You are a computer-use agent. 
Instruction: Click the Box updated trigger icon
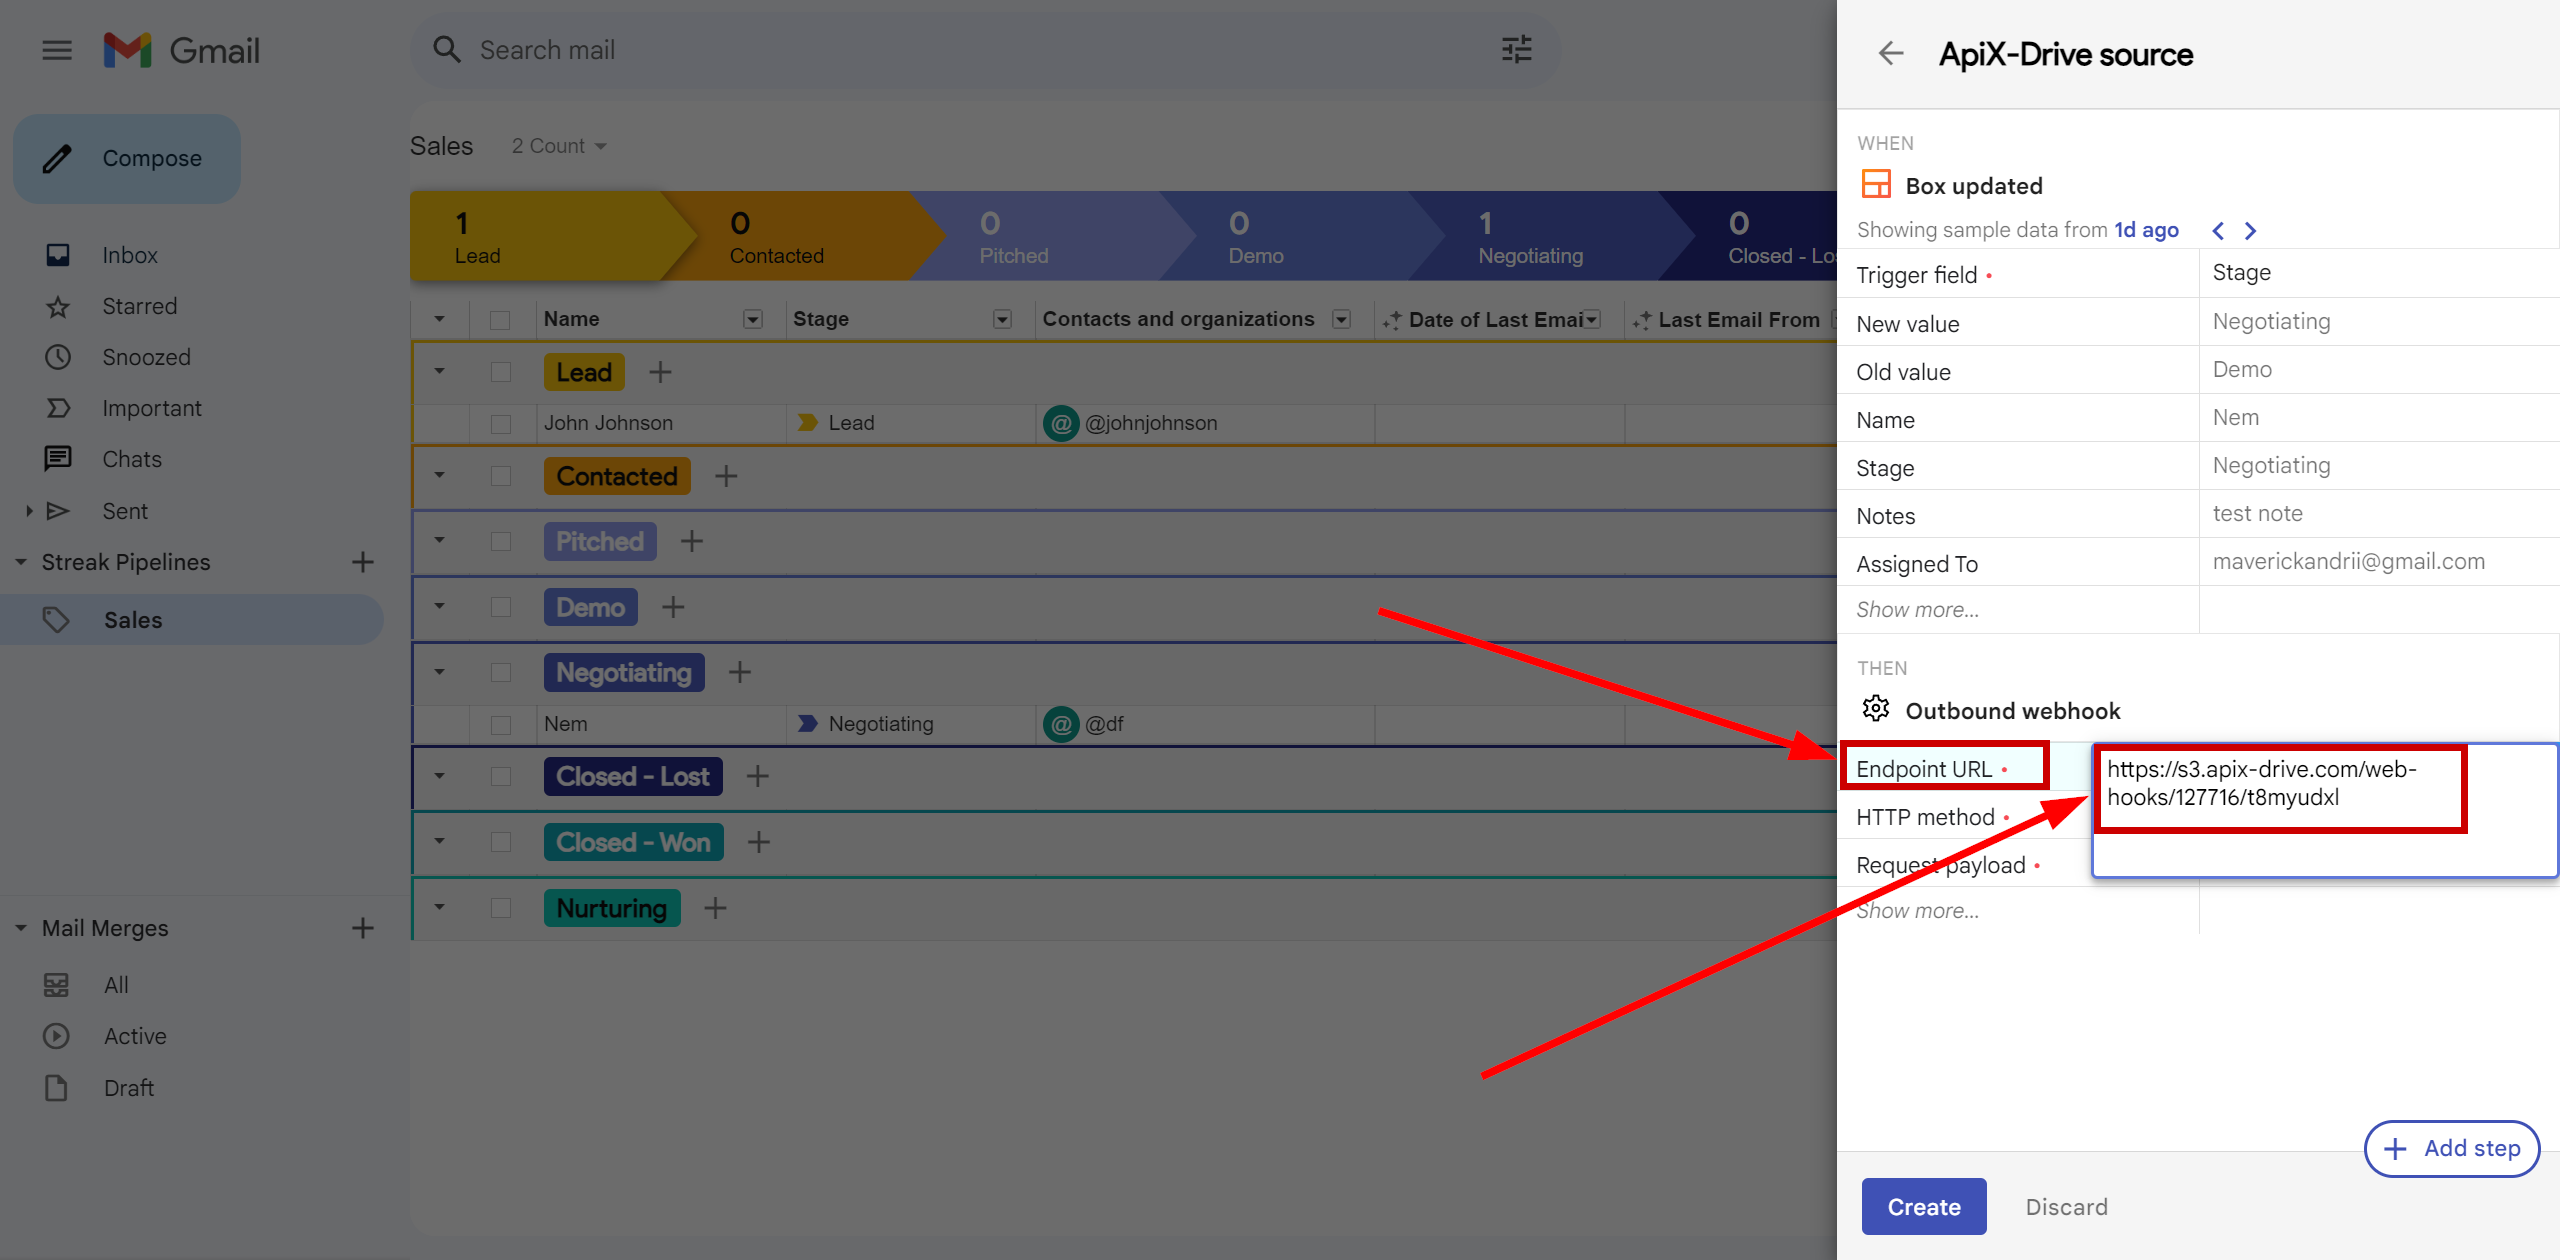pyautogui.click(x=1876, y=184)
